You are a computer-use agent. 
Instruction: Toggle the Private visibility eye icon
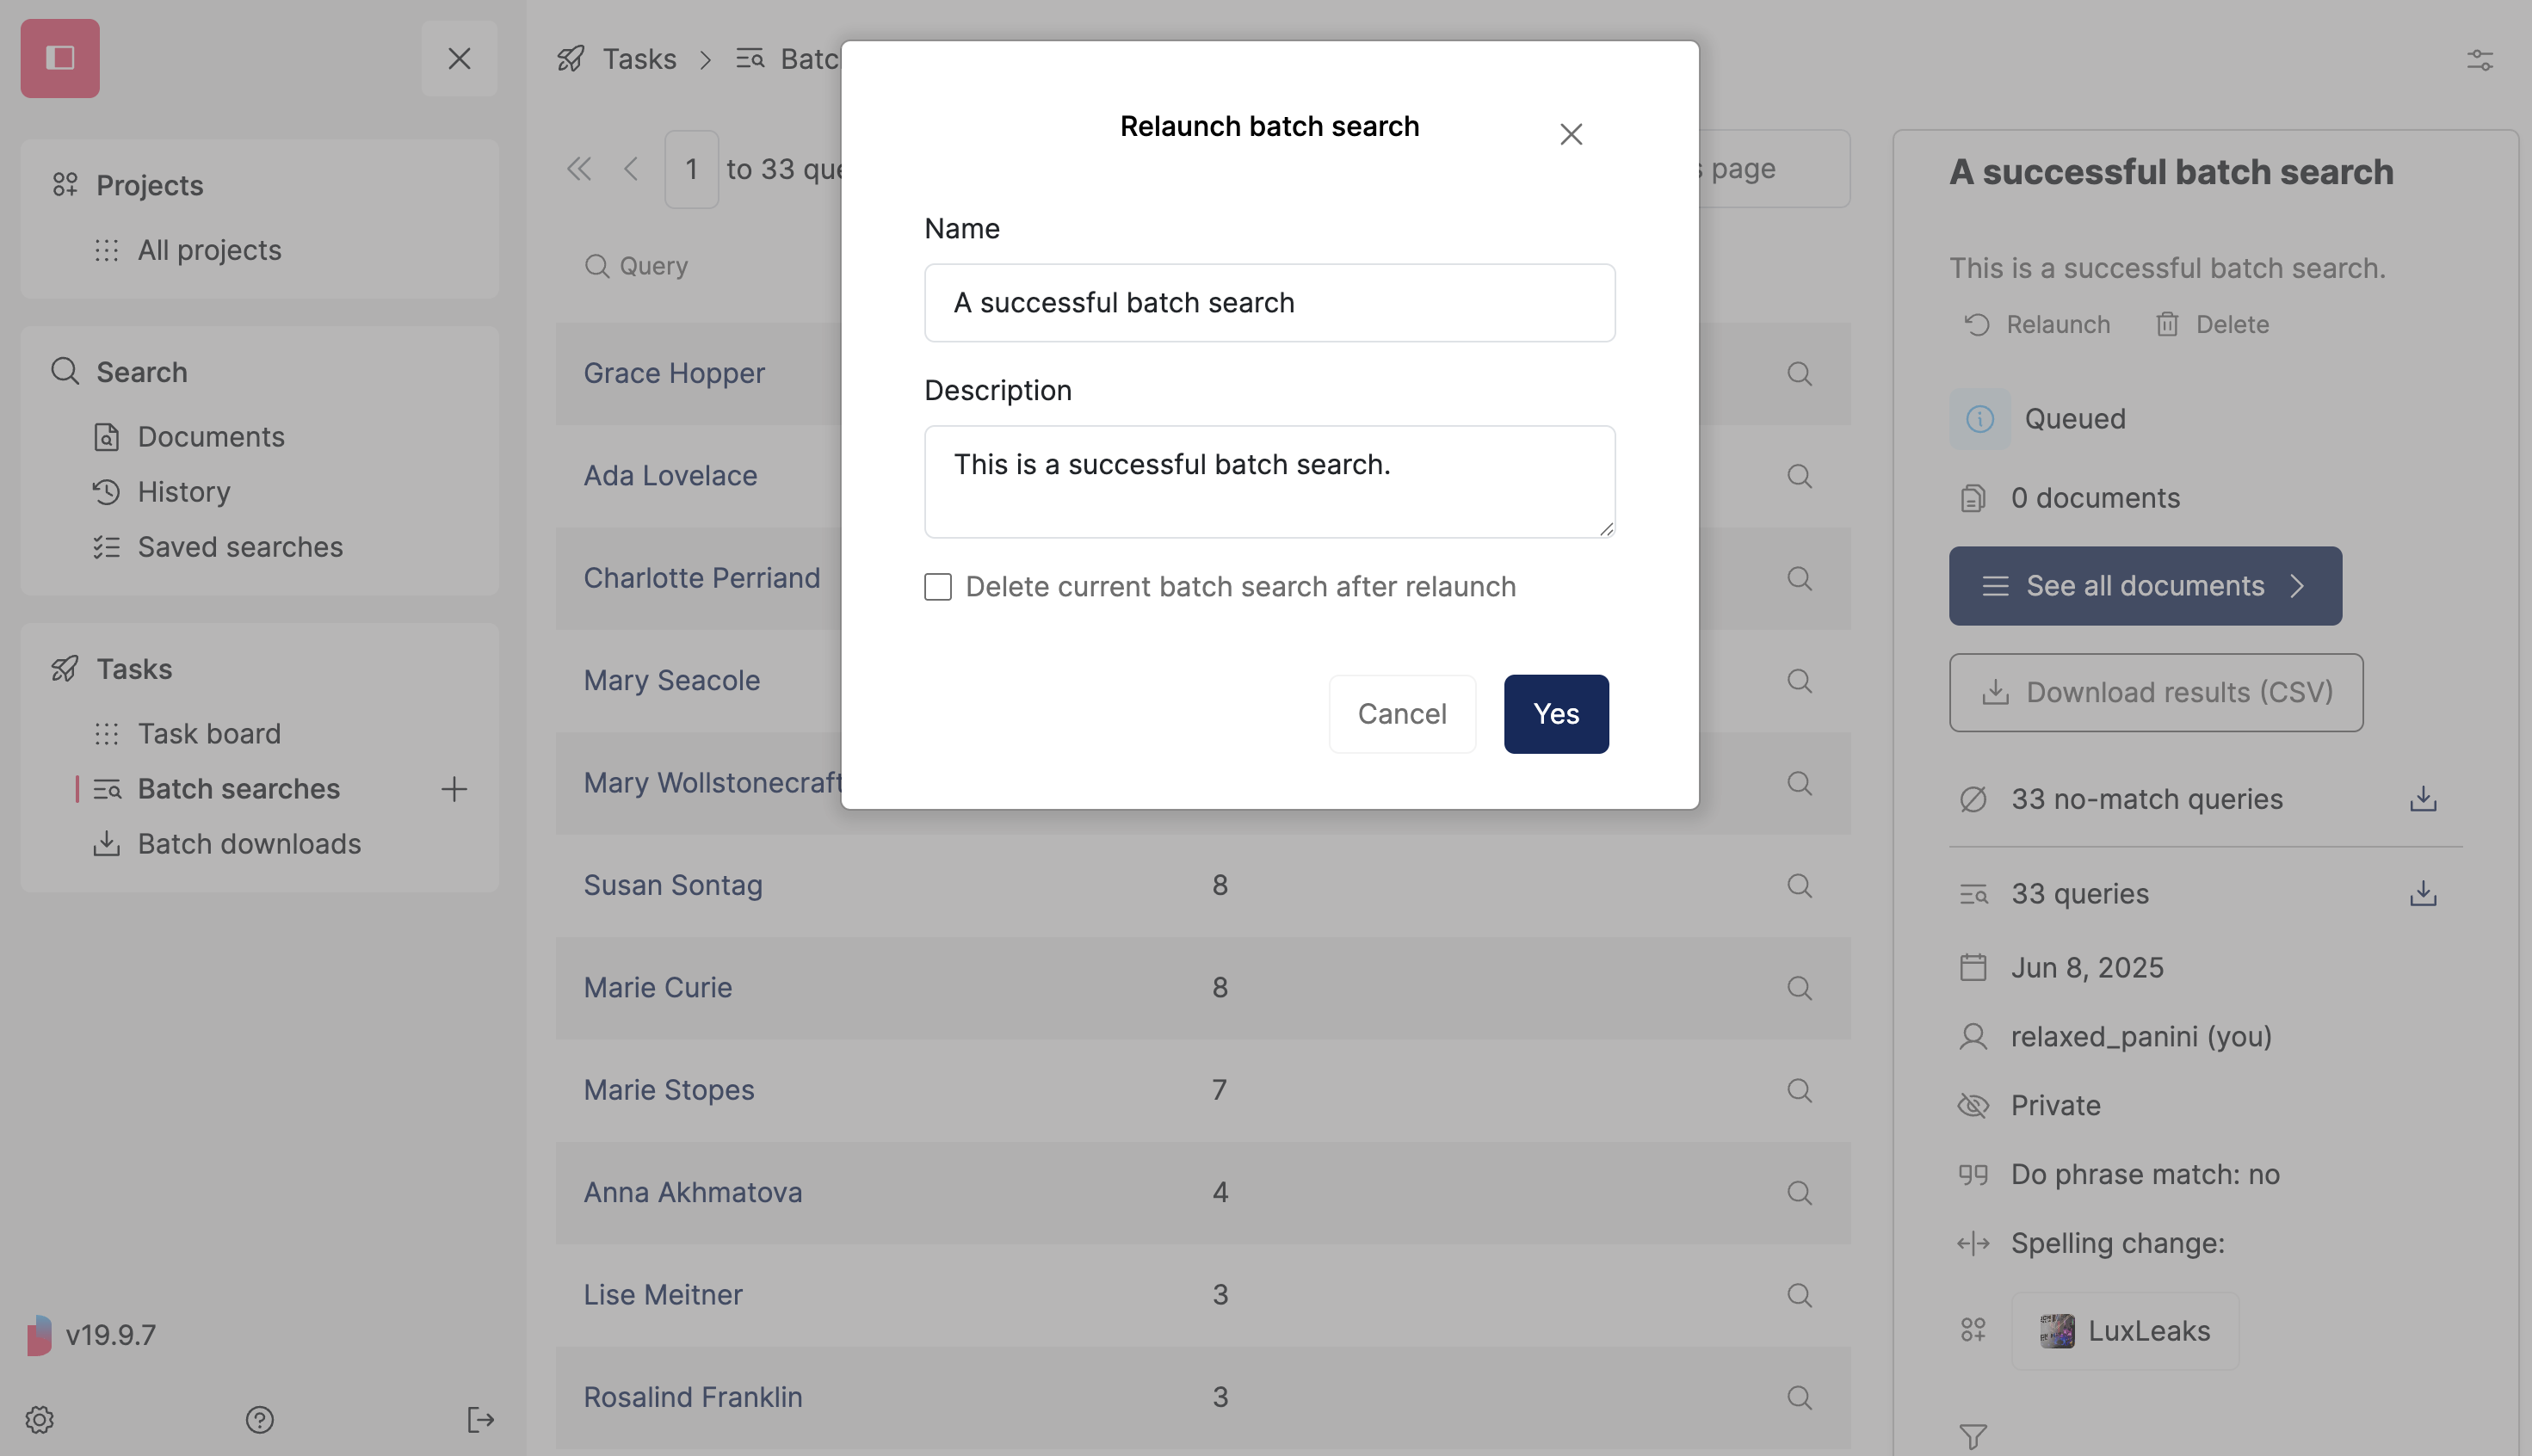[1974, 1105]
